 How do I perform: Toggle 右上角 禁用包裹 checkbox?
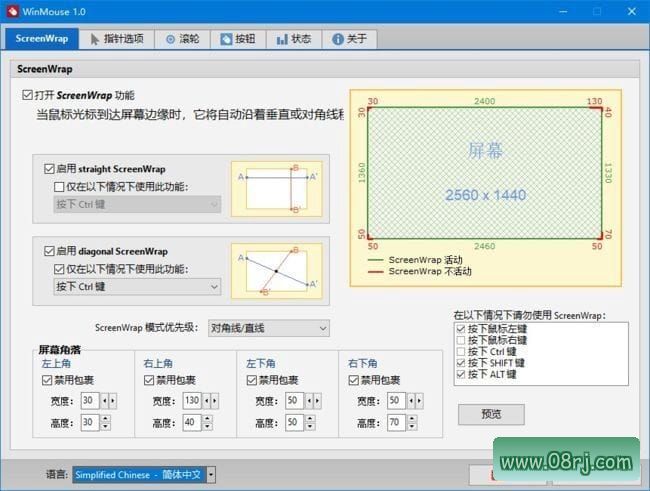(149, 380)
